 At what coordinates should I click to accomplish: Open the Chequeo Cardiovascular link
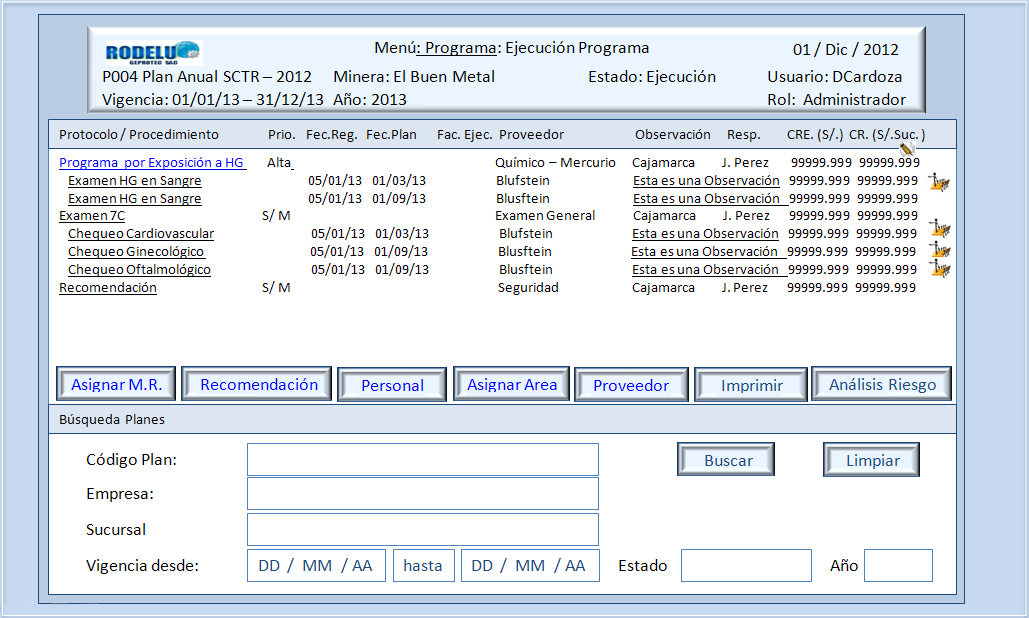click(x=141, y=234)
